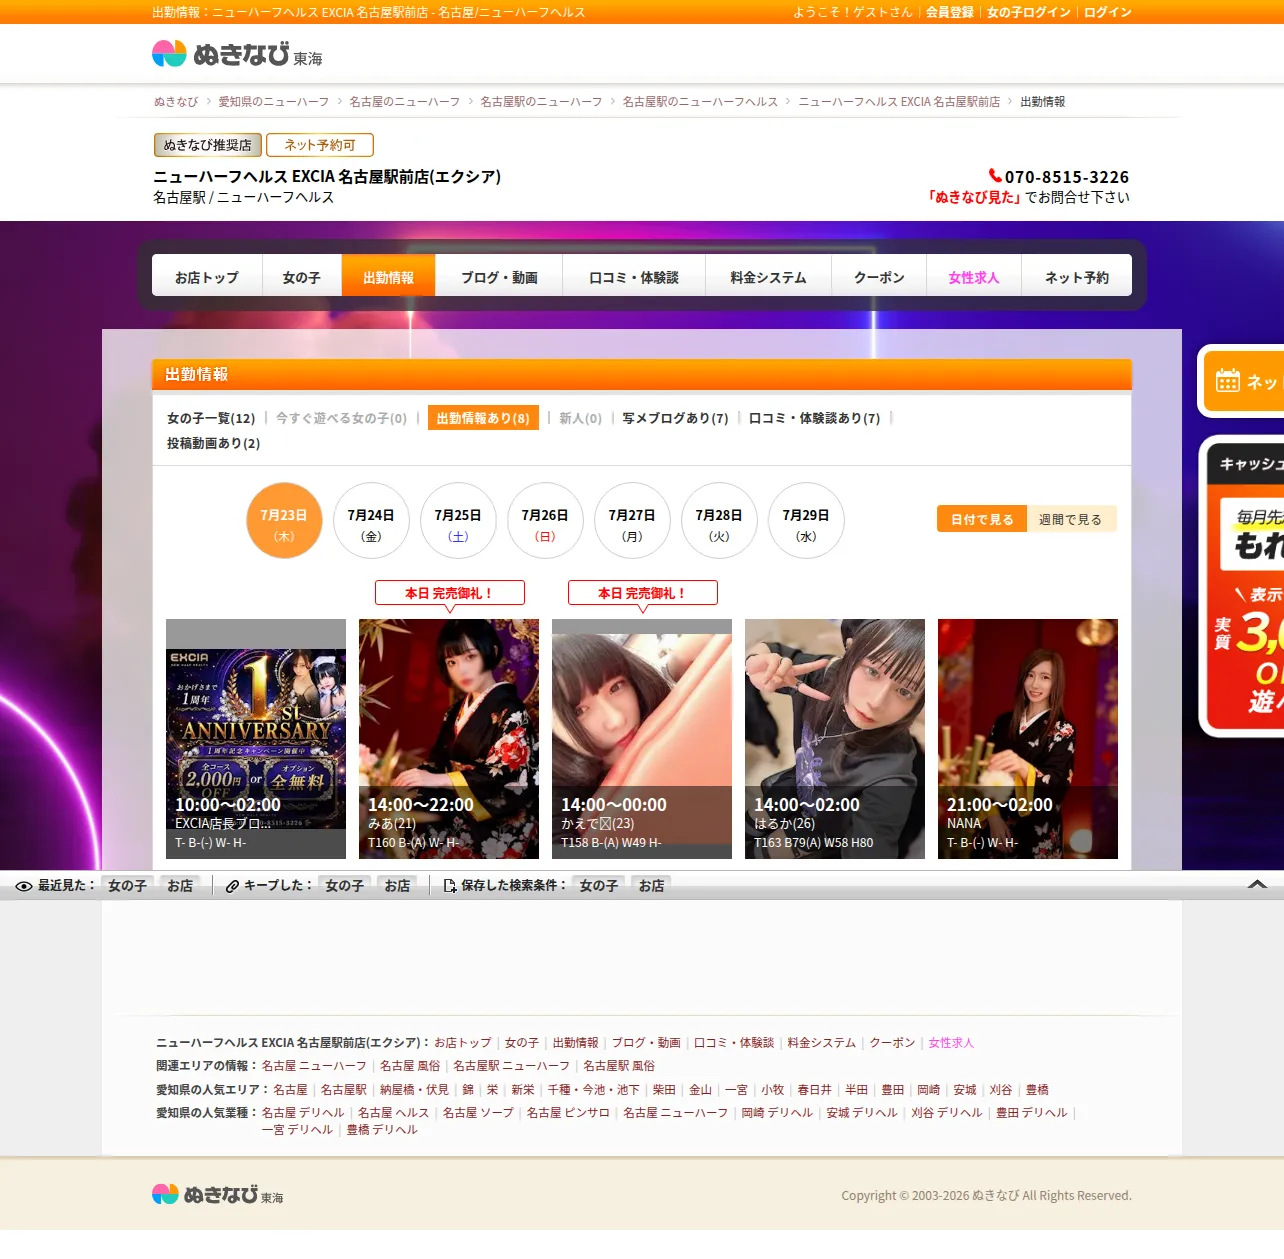Open the 女性求人 tab
Screen dimensions: 1284x1259
[x=974, y=277]
